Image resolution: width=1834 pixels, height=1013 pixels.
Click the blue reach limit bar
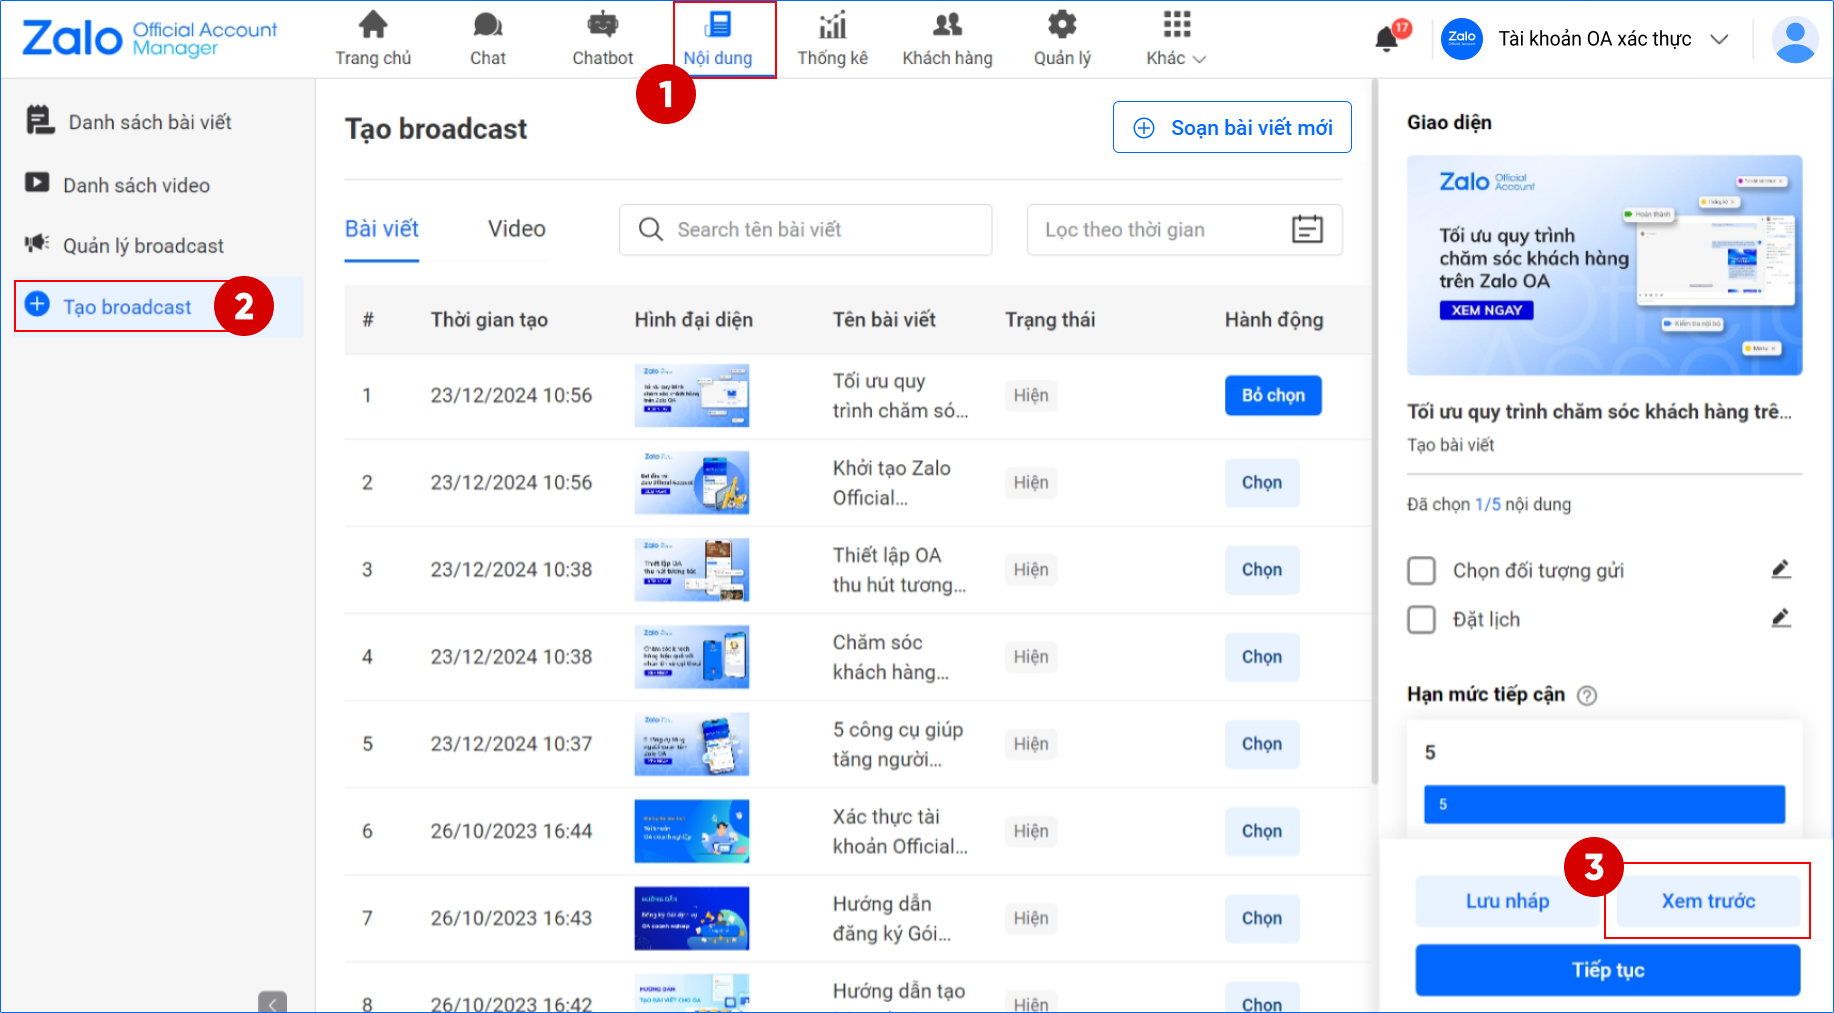pyautogui.click(x=1604, y=804)
